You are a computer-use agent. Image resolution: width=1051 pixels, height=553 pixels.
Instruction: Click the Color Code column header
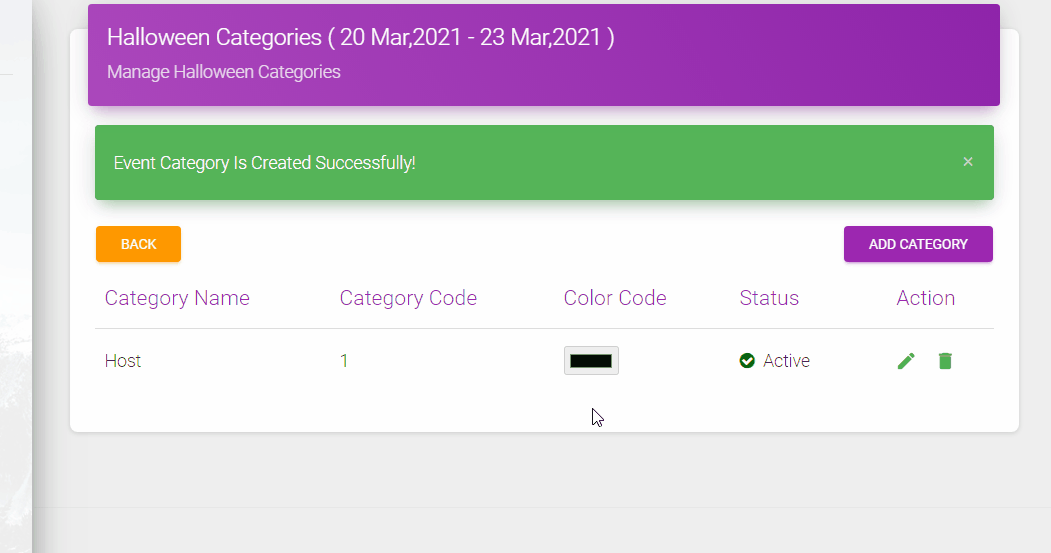[615, 298]
